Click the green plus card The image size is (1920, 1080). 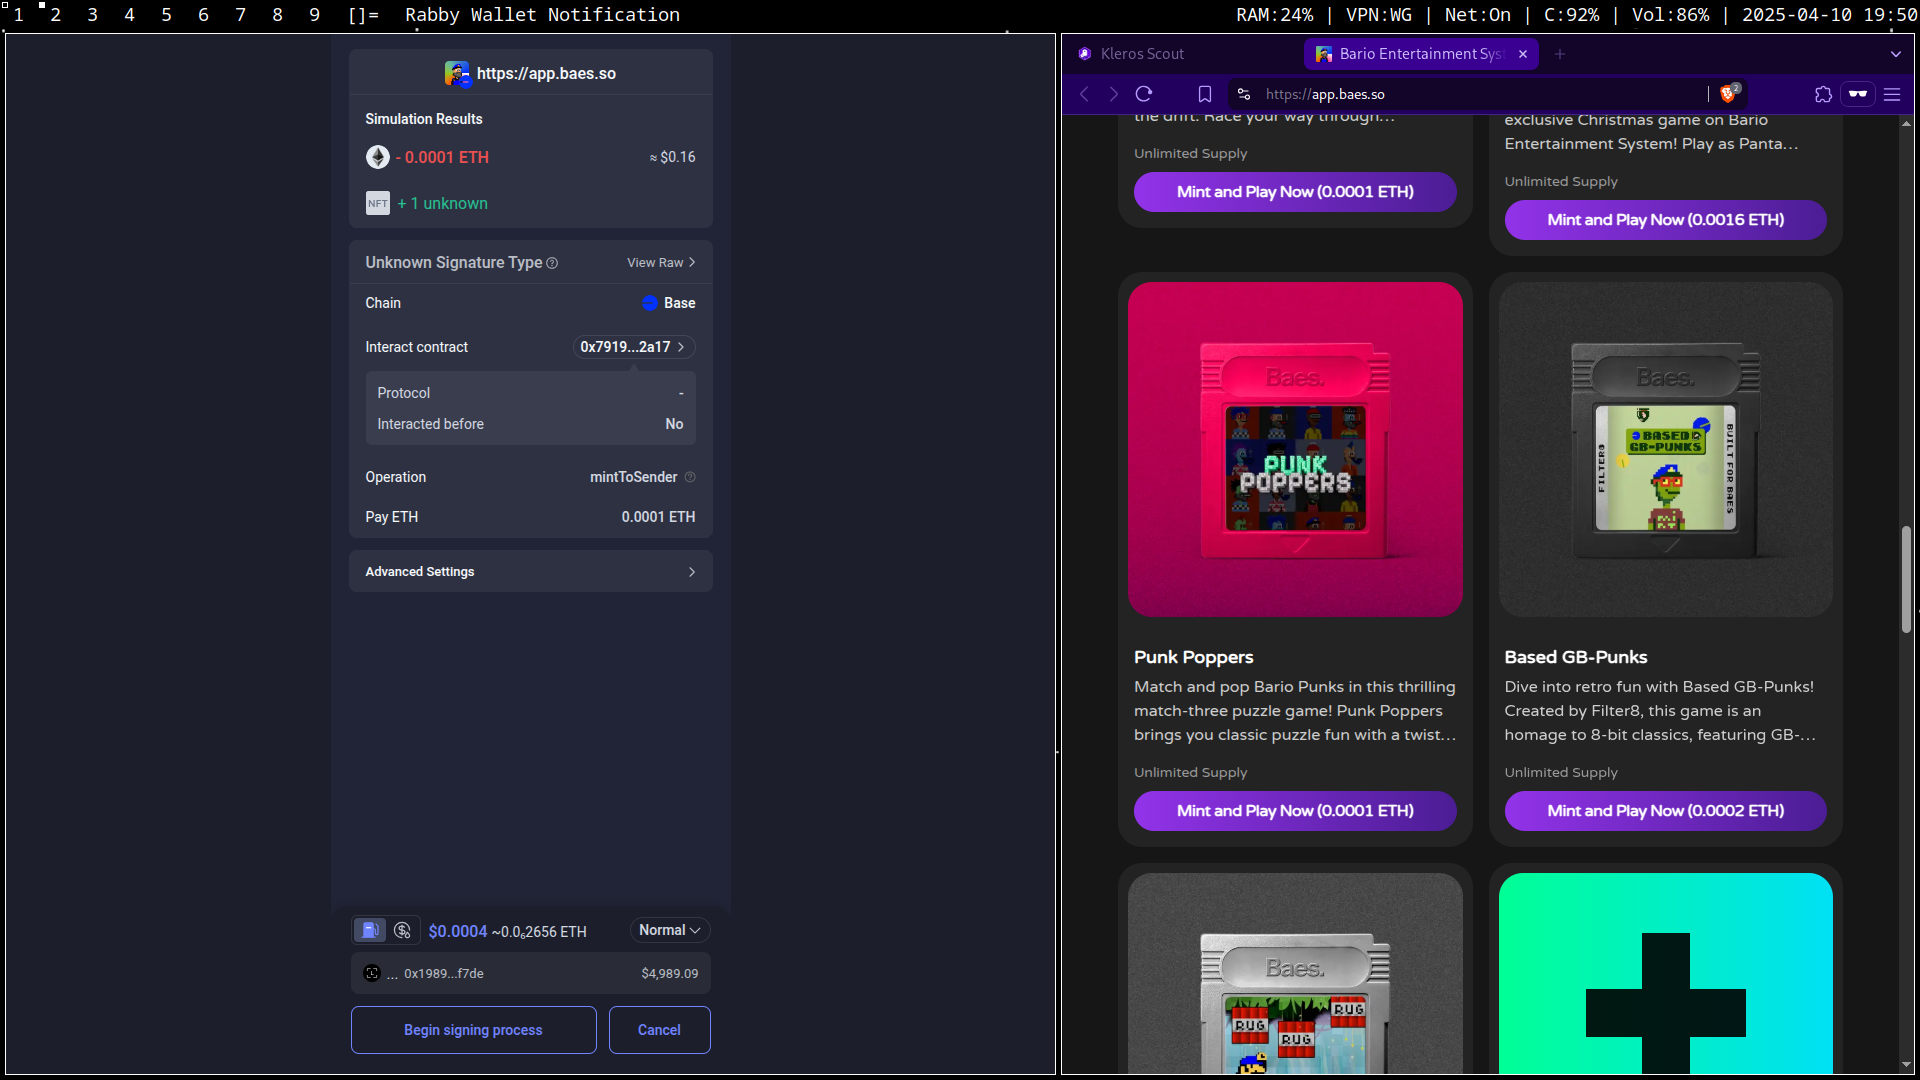tap(1666, 974)
